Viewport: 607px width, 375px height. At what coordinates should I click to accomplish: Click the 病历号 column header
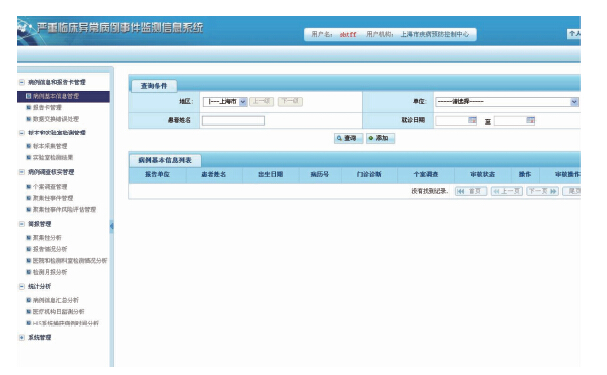[320, 175]
